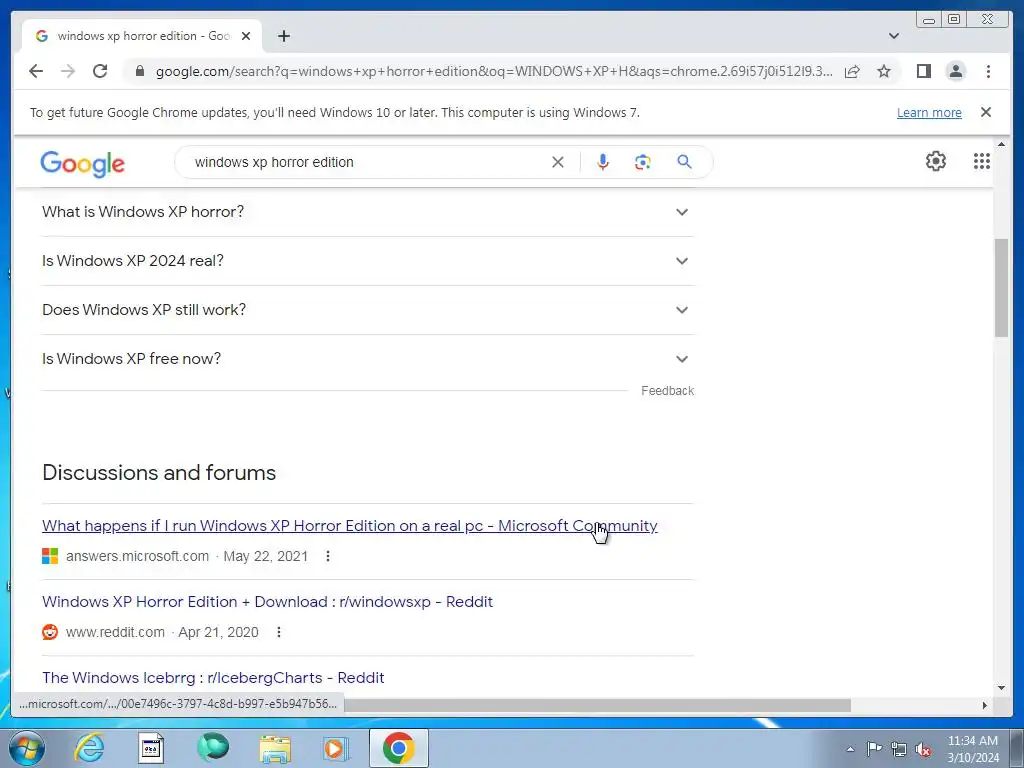1024x768 pixels.
Task: Open the tab search dropdown arrow
Action: point(893,36)
